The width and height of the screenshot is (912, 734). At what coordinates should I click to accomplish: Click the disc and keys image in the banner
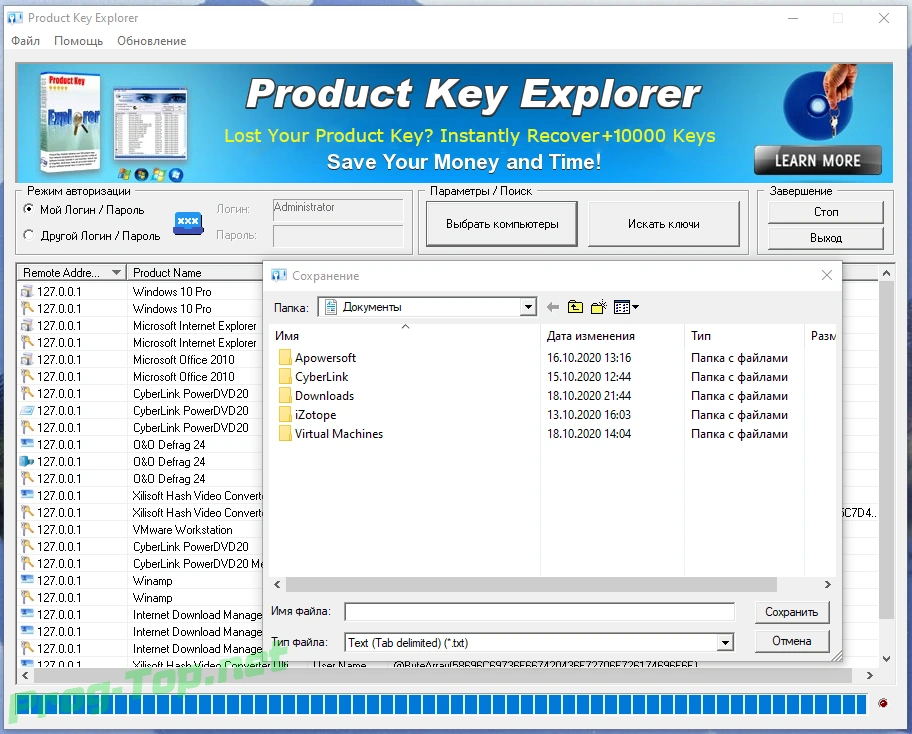point(821,102)
